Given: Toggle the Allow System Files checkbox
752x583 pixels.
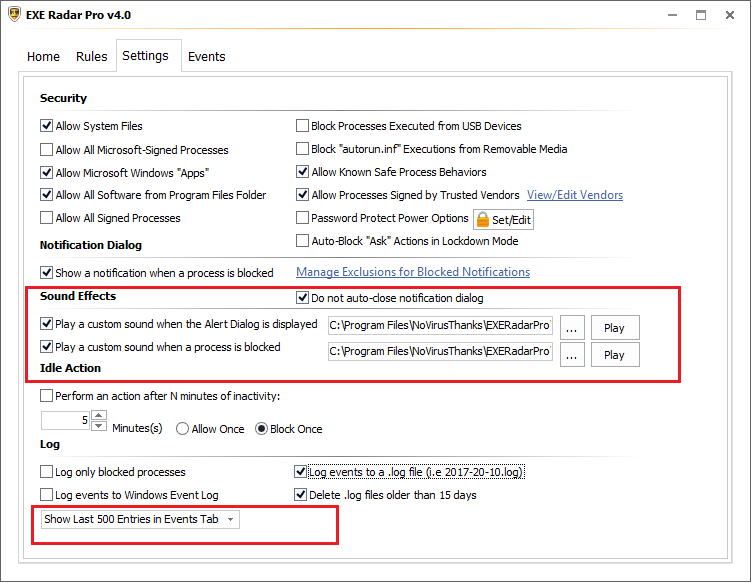Looking at the screenshot, I should pyautogui.click(x=47, y=126).
